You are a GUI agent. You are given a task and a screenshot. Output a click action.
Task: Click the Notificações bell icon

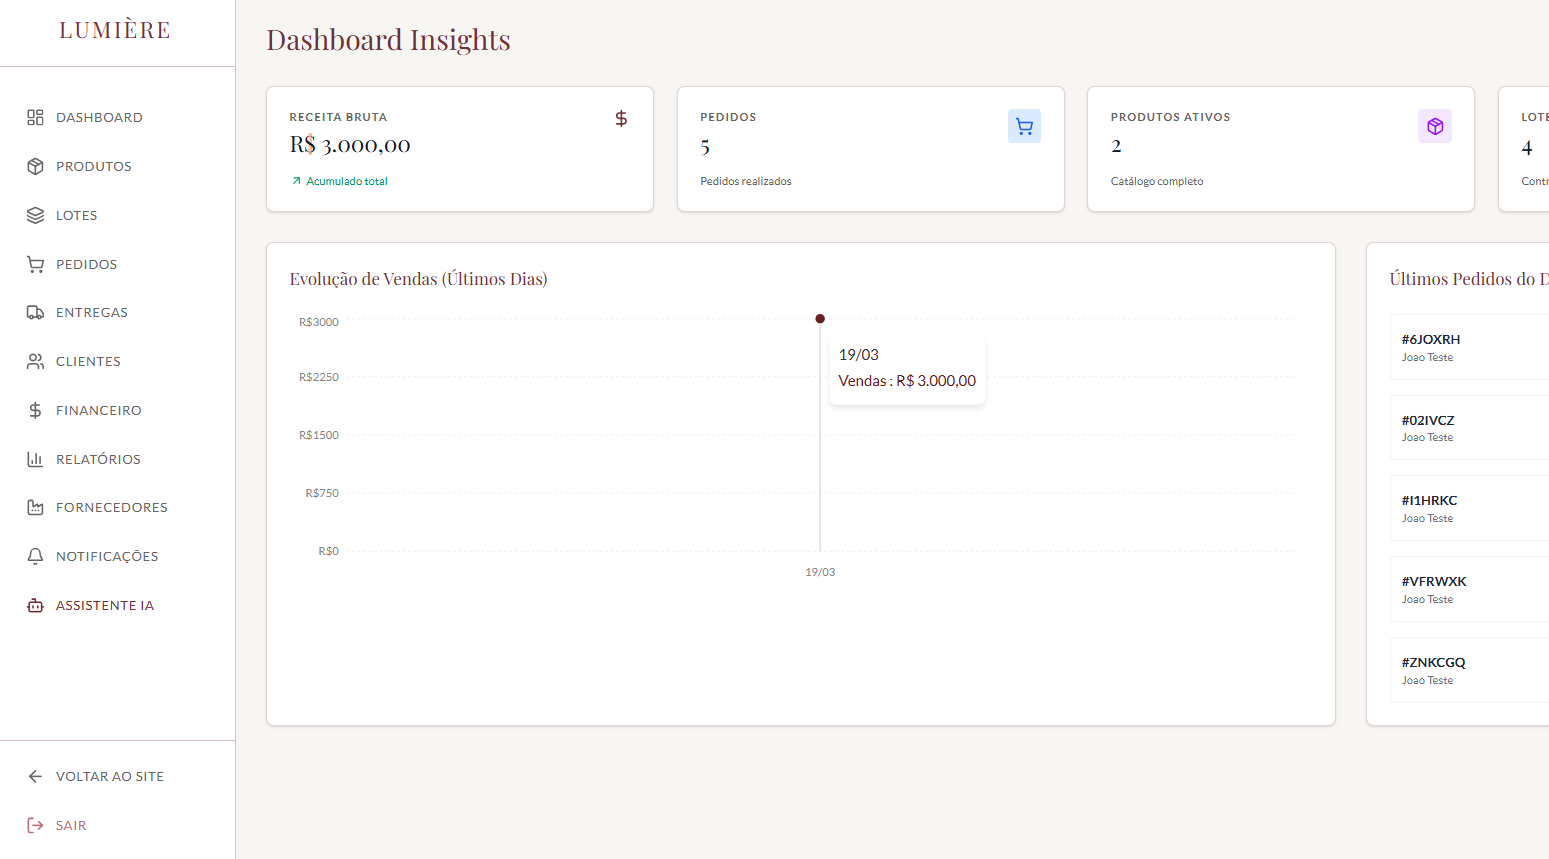click(35, 556)
